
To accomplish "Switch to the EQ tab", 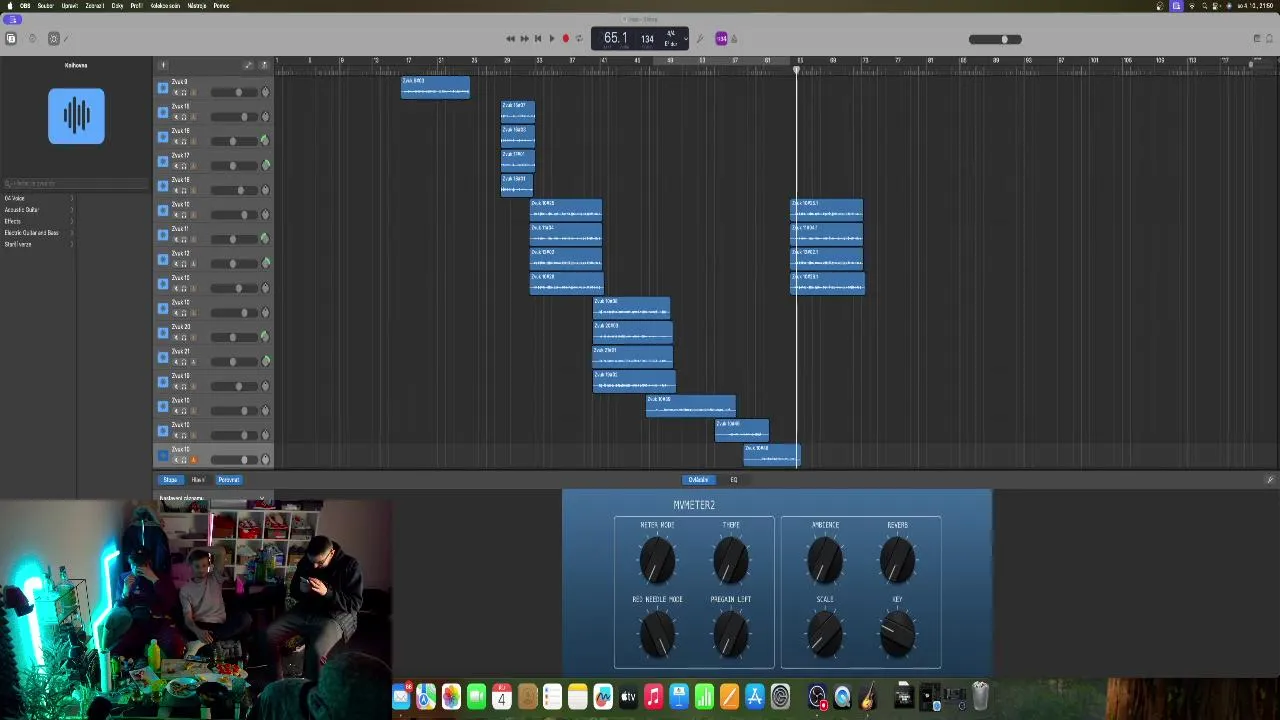I will pyautogui.click(x=734, y=480).
